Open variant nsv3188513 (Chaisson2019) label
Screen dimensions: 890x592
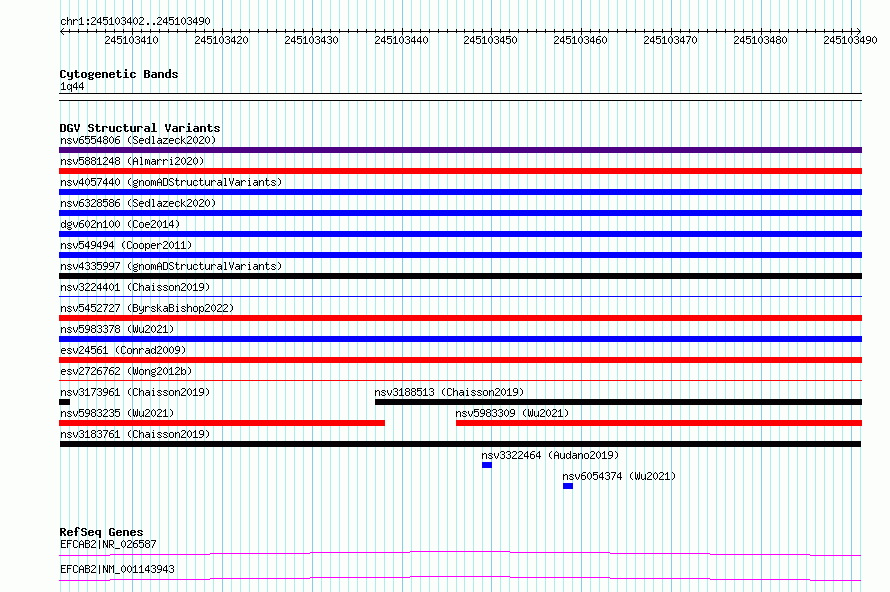tap(449, 392)
